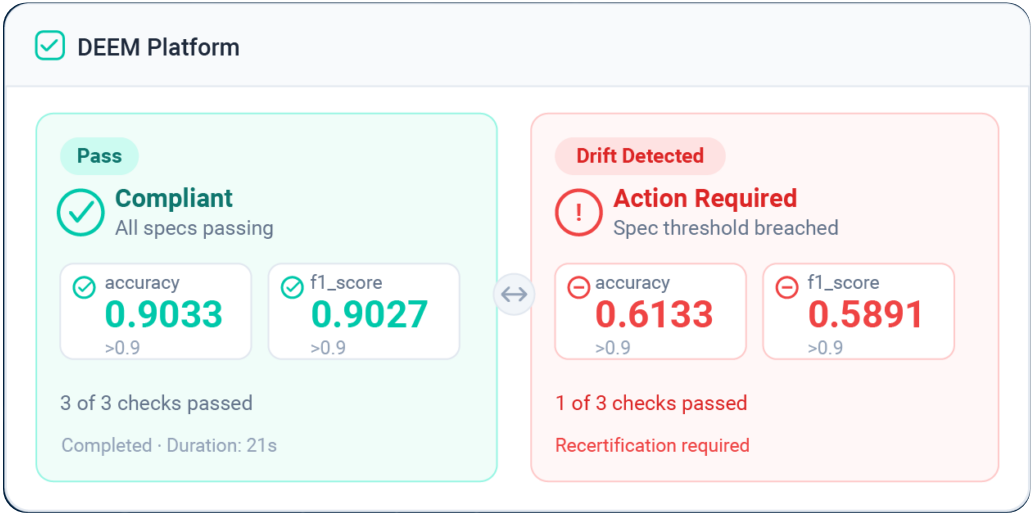Select the Drift Detected status badge
1034x516 pixels.
640,156
